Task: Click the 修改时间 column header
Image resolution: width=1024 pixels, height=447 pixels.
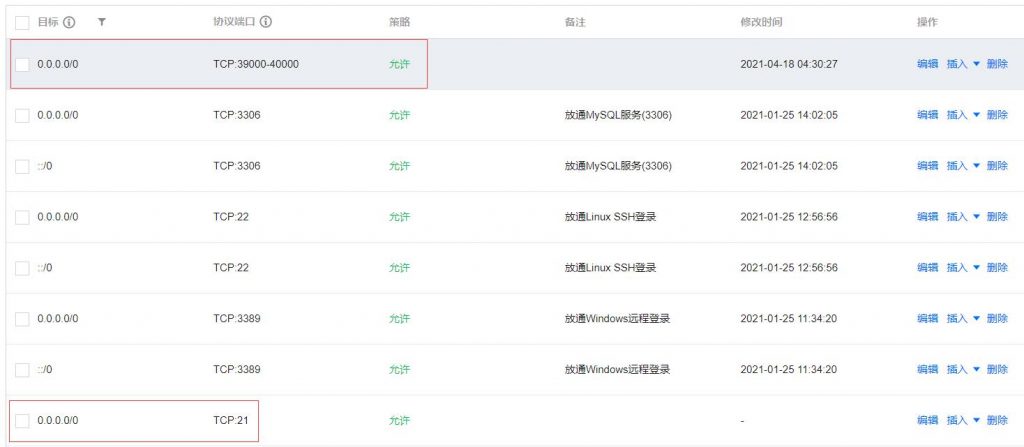Action: pos(761,22)
